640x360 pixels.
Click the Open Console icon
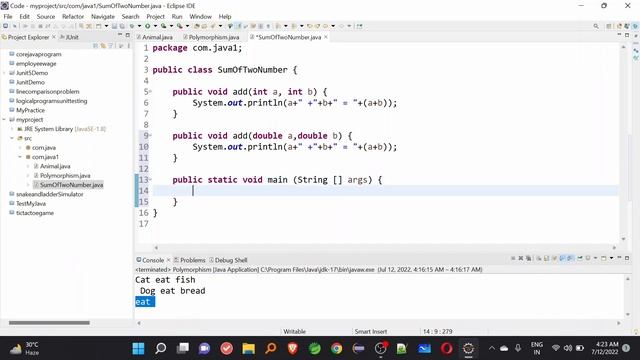pos(603,258)
